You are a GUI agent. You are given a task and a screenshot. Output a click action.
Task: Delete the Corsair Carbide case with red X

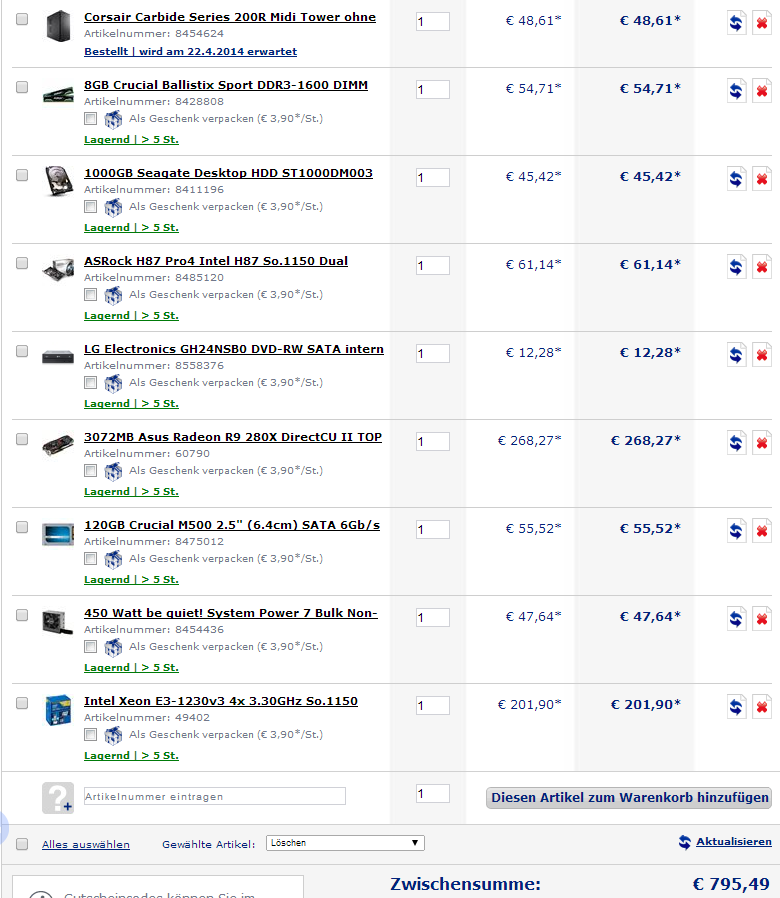point(762,23)
